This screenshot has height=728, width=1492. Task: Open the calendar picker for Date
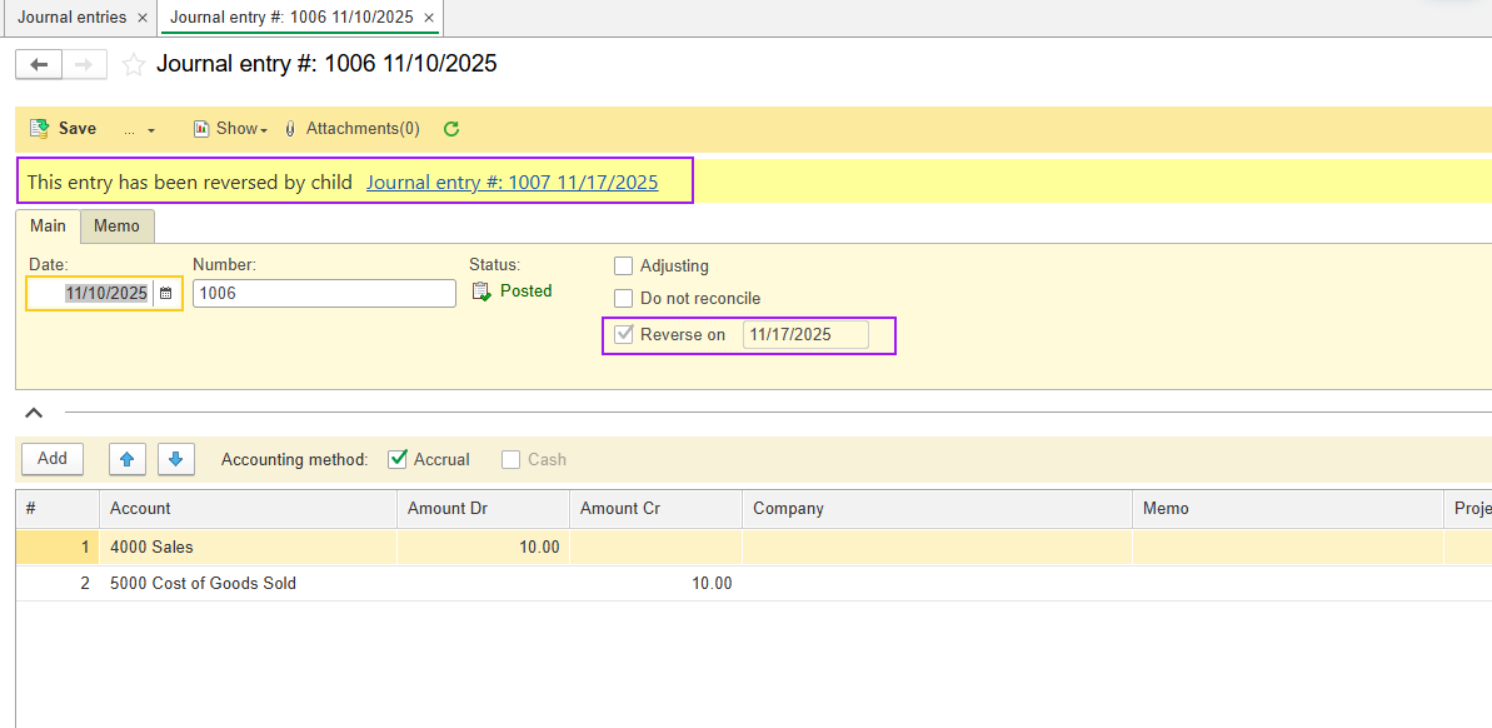[x=166, y=294]
